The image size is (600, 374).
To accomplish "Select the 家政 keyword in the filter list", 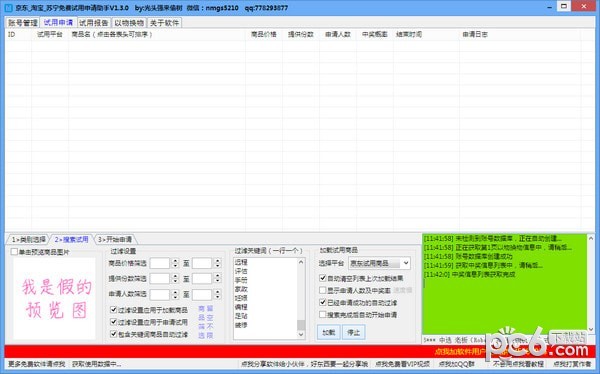I will pyautogui.click(x=241, y=289).
